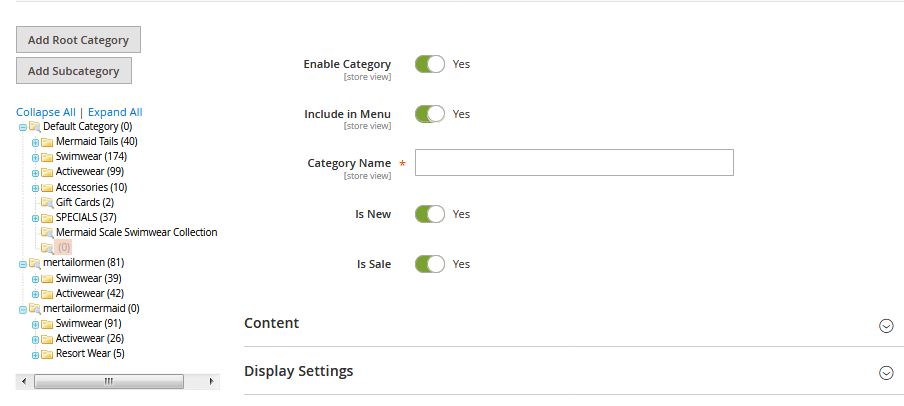Image resolution: width=904 pixels, height=406 pixels.
Task: Expand the Display Settings section chevron
Action: point(885,373)
